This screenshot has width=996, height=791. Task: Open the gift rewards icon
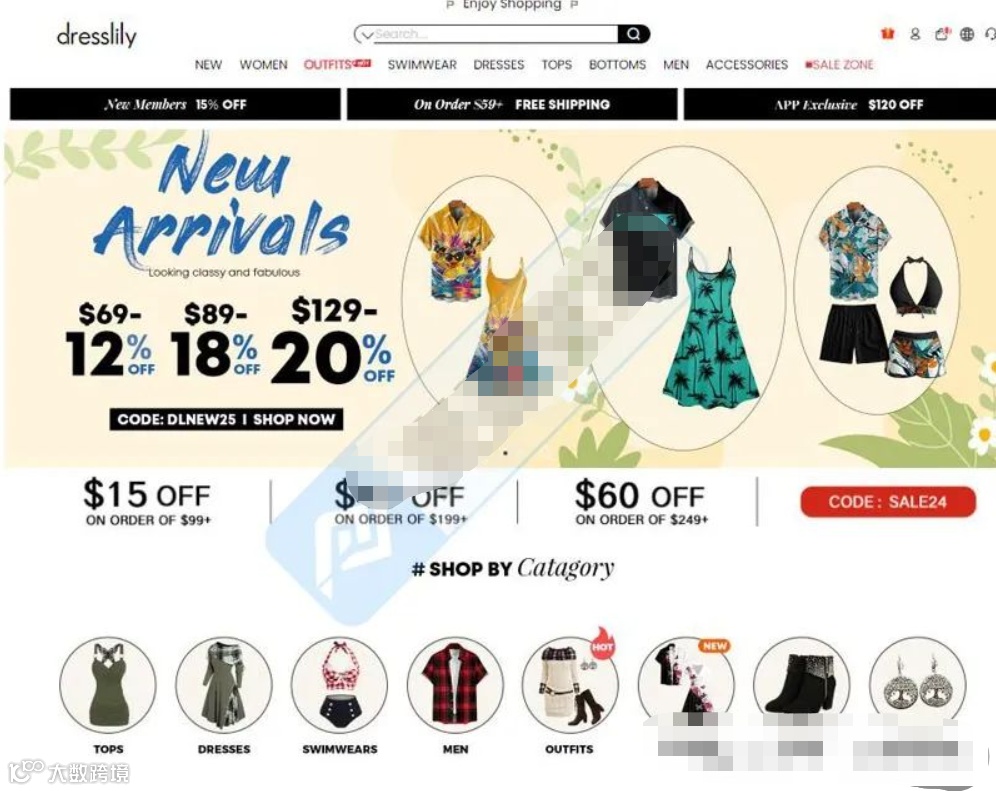tap(887, 34)
